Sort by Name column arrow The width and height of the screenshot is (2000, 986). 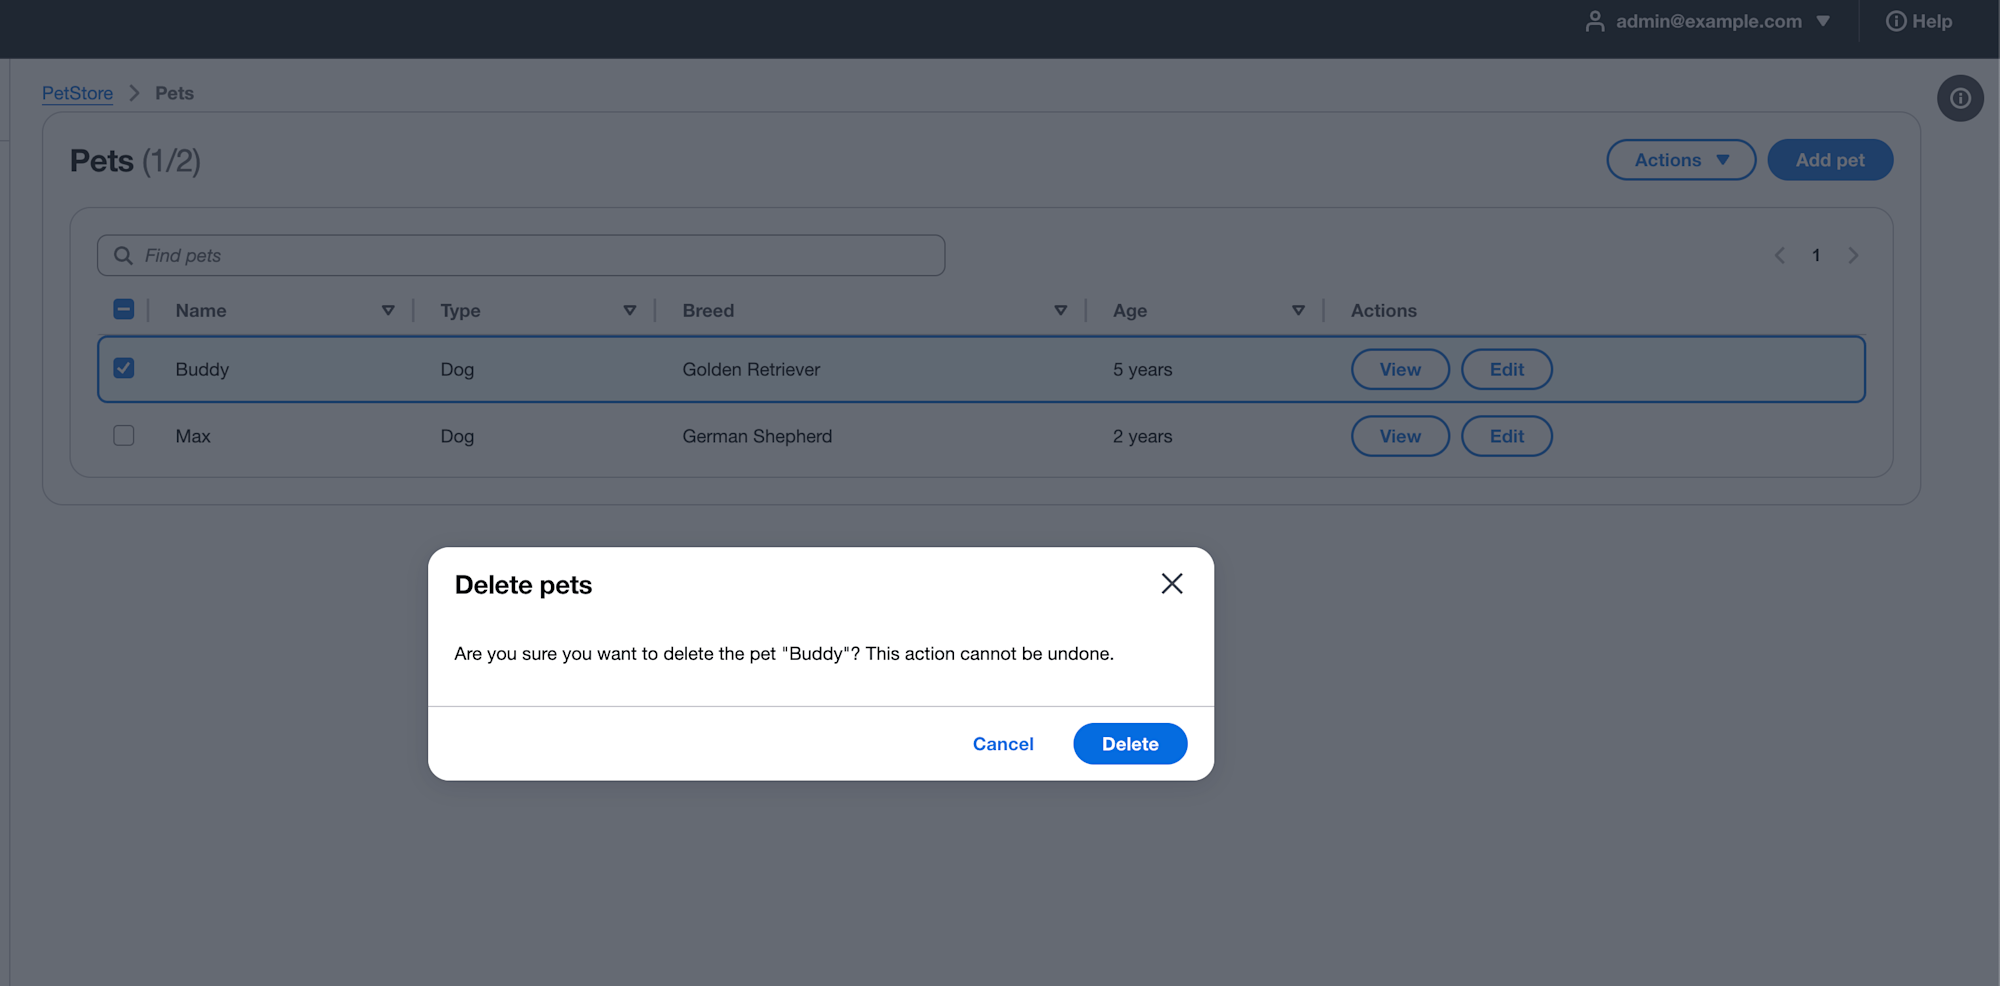pos(388,311)
